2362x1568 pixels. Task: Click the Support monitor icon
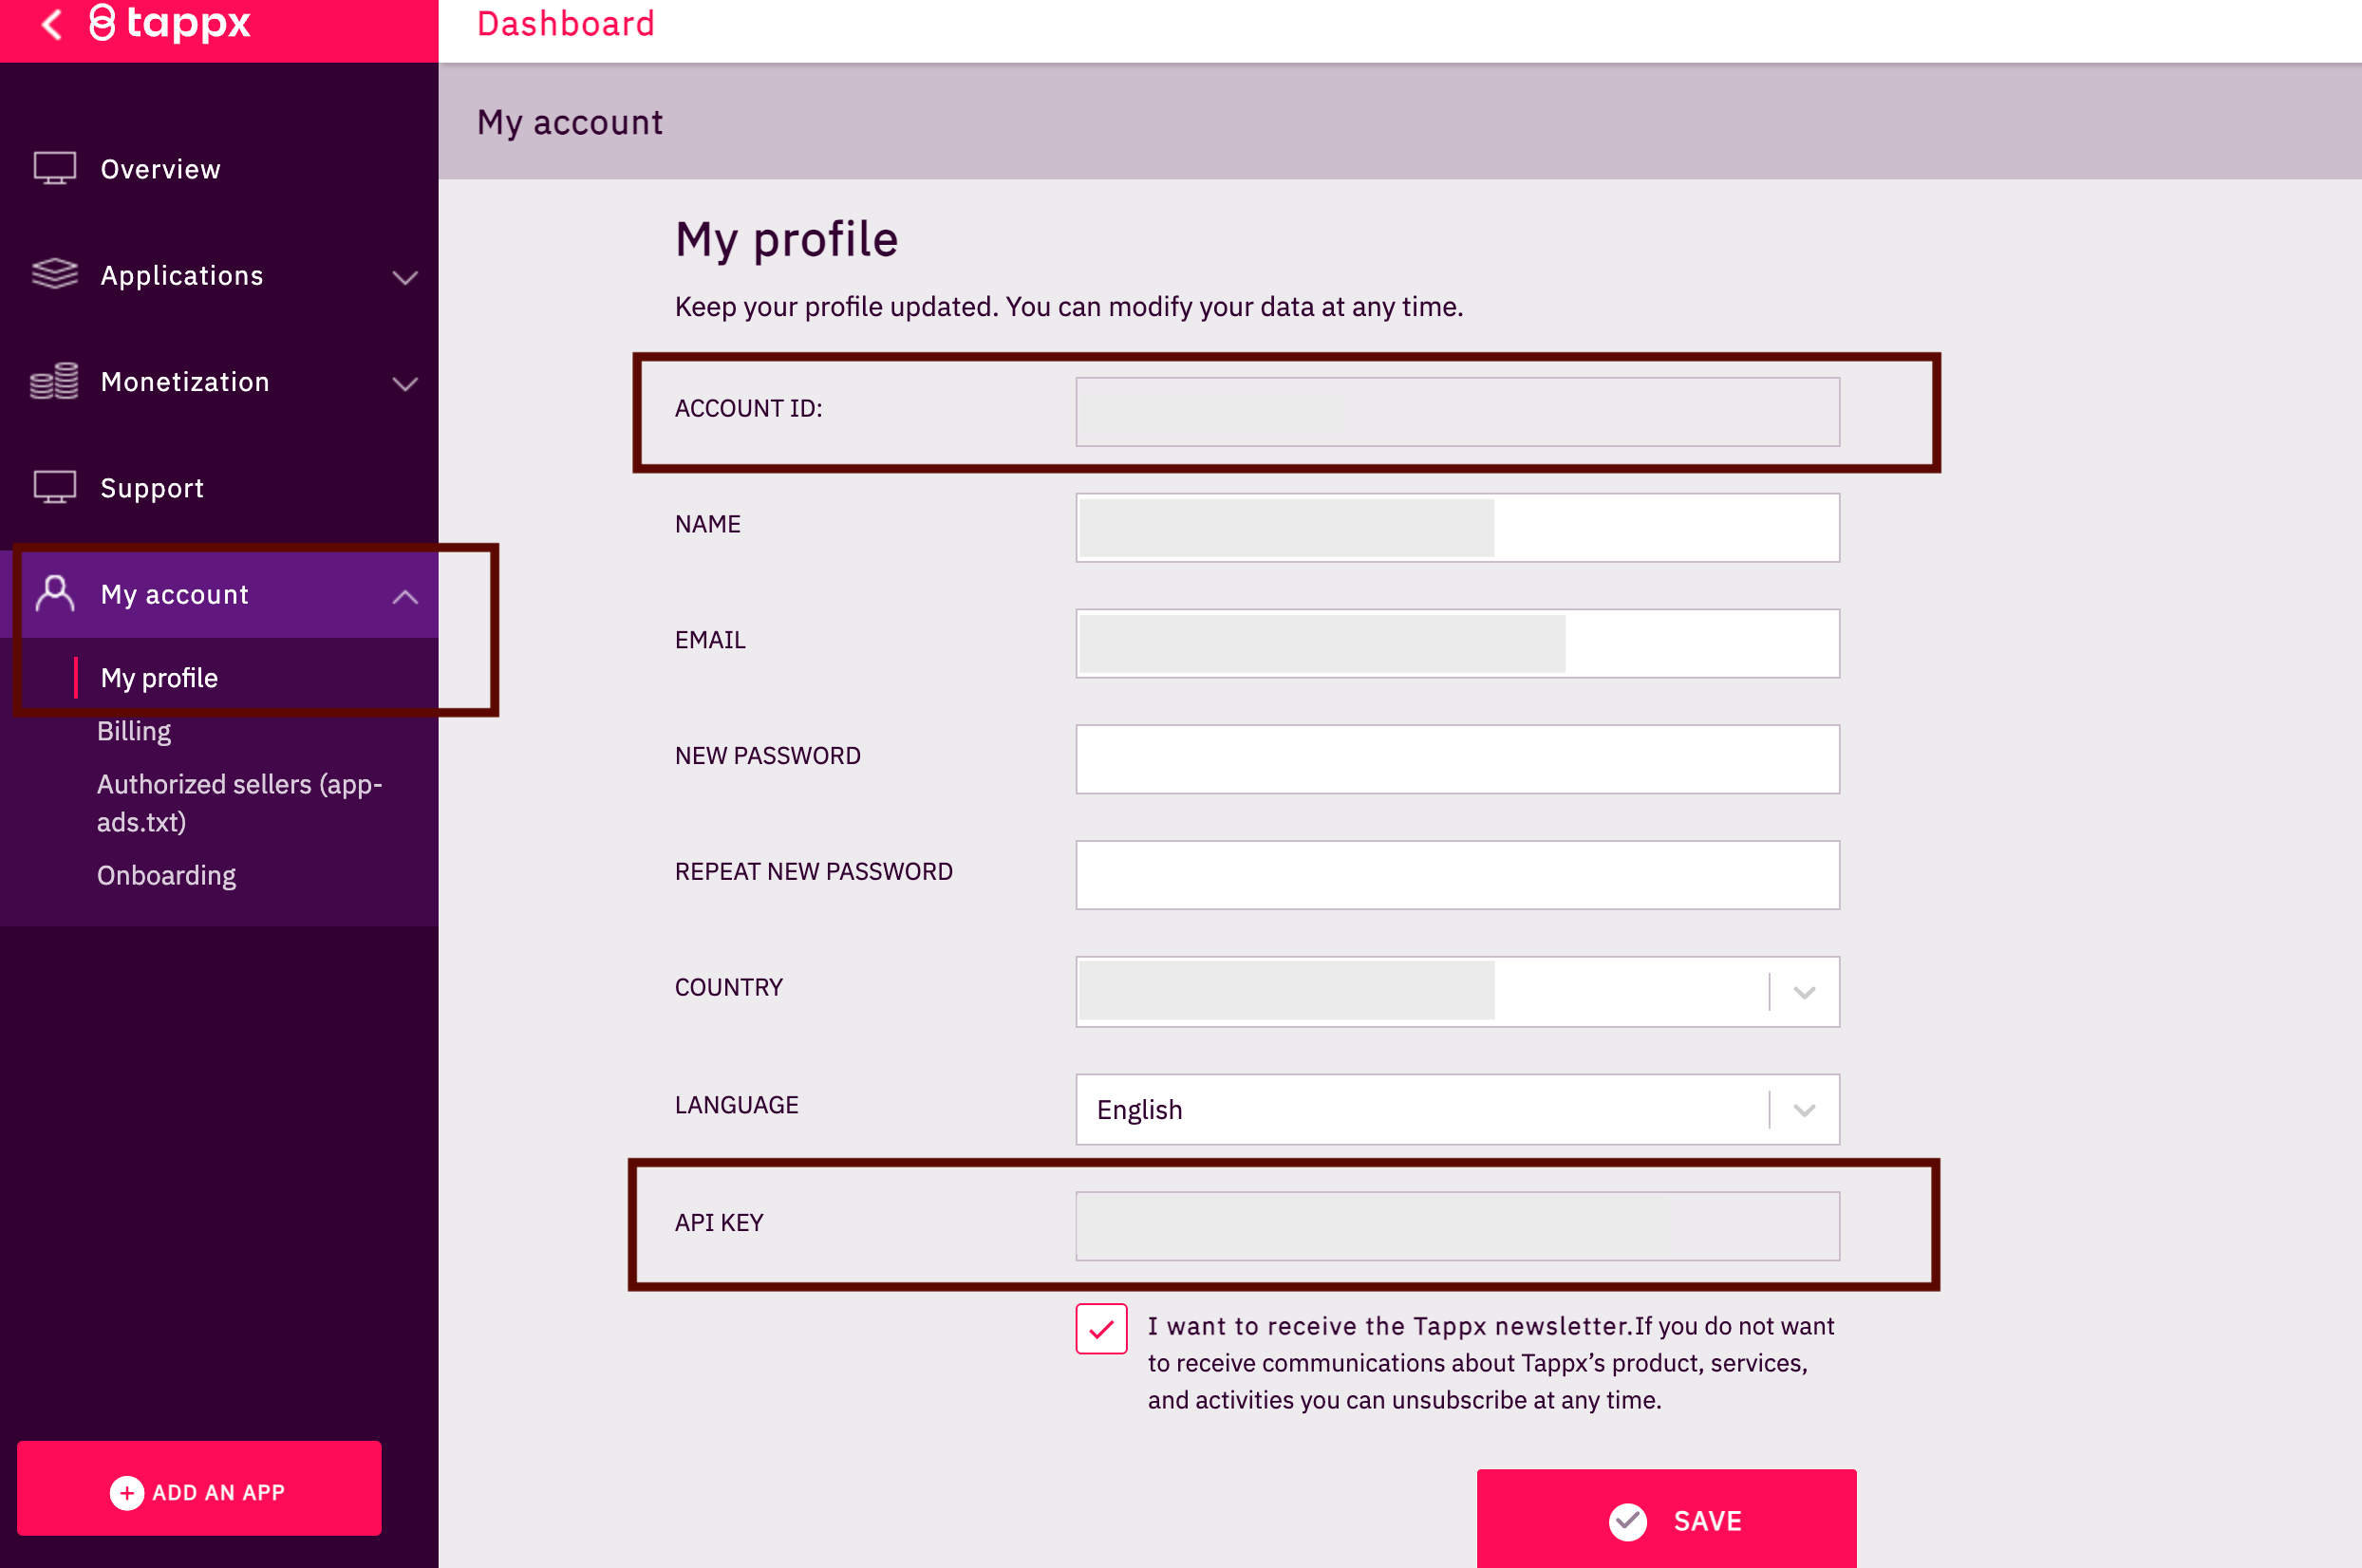(55, 487)
